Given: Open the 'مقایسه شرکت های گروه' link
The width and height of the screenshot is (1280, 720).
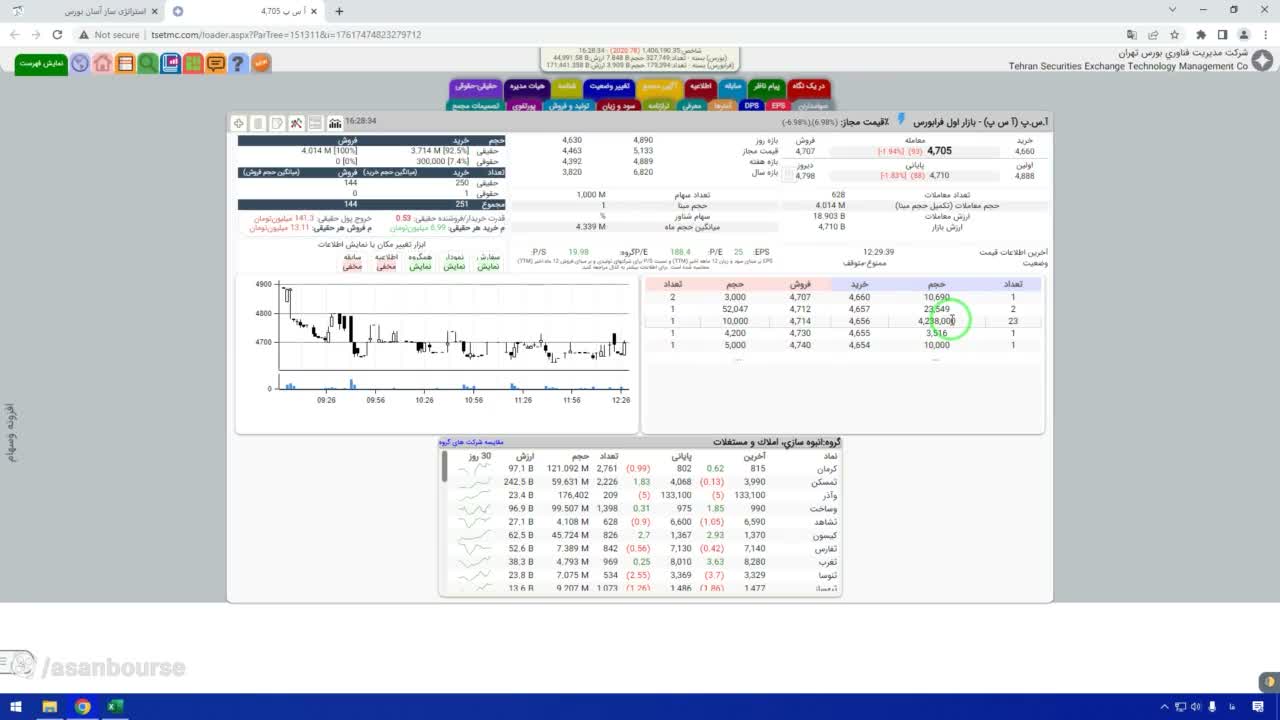Looking at the screenshot, I should pos(471,442).
